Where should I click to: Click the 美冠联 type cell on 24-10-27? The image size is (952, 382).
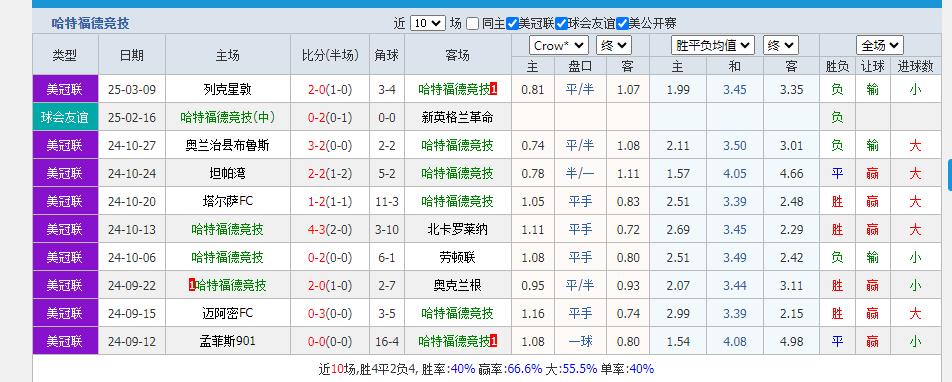65,146
